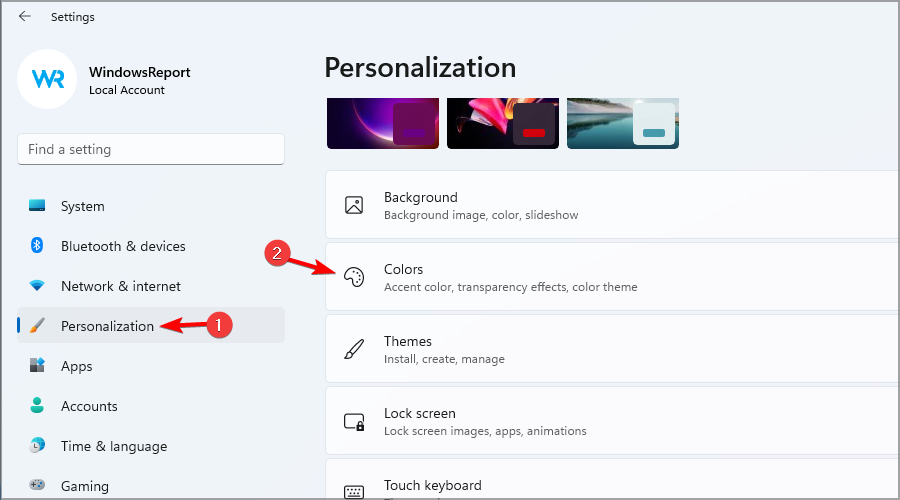Open Bluetooth & devices settings page

click(151, 246)
